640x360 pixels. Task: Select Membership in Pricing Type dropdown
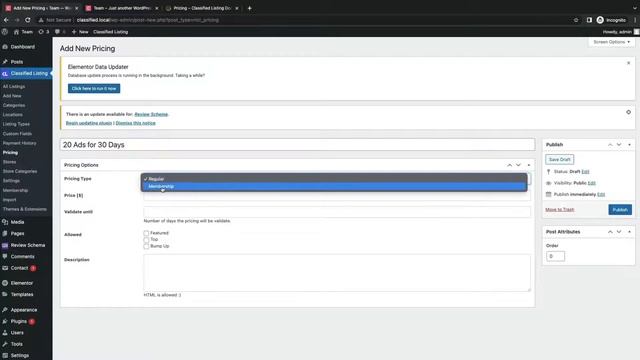click(x=334, y=187)
